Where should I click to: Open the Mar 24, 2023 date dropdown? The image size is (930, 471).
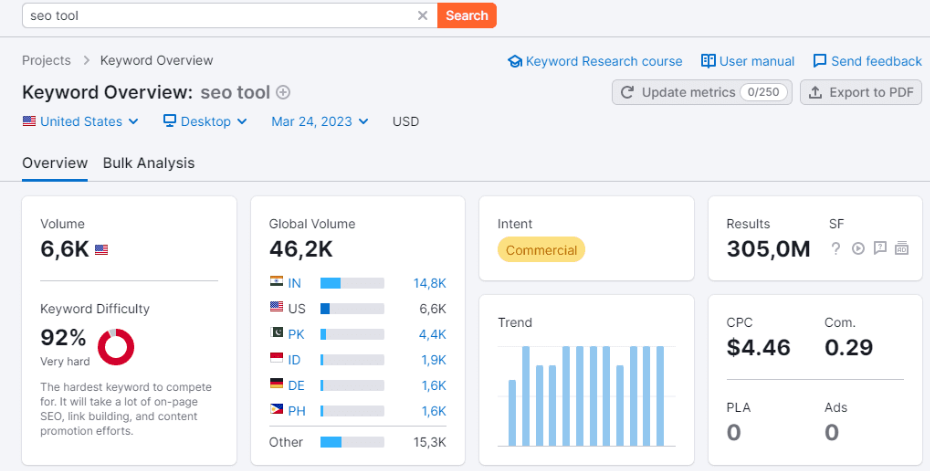(320, 122)
